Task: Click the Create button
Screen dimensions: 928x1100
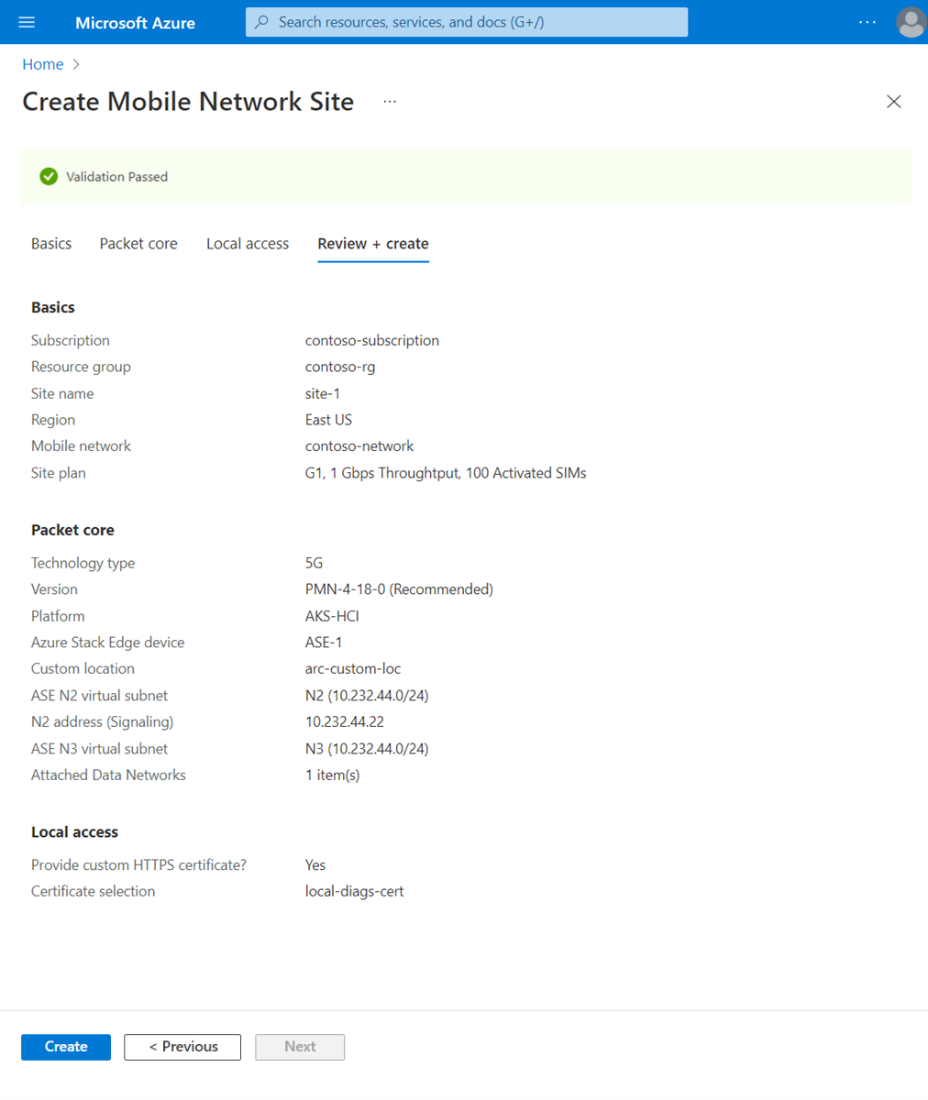Action: pyautogui.click(x=66, y=1047)
